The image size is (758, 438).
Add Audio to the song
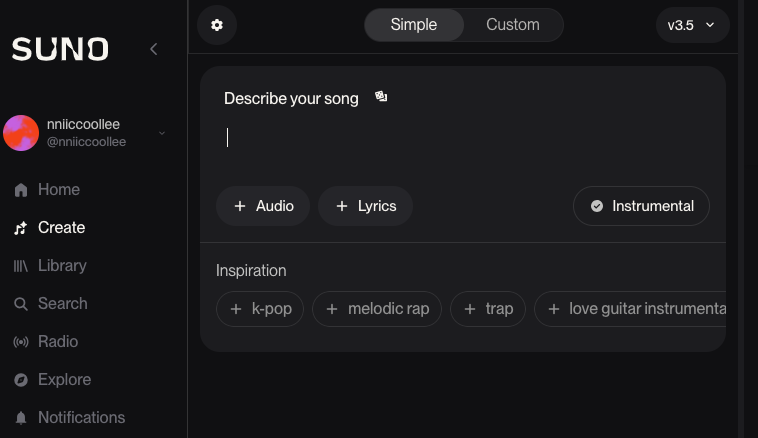[x=263, y=206]
